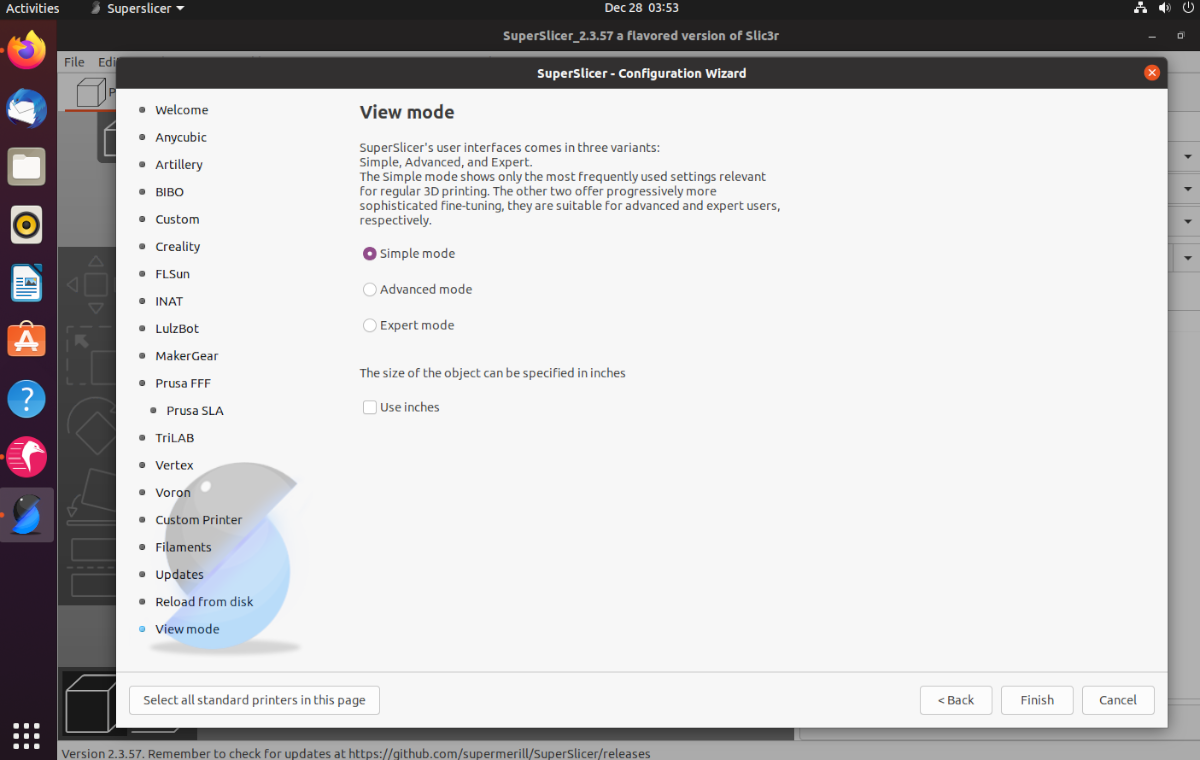1200x760 pixels.
Task: Open the LulzBot printers page
Action: (x=177, y=329)
